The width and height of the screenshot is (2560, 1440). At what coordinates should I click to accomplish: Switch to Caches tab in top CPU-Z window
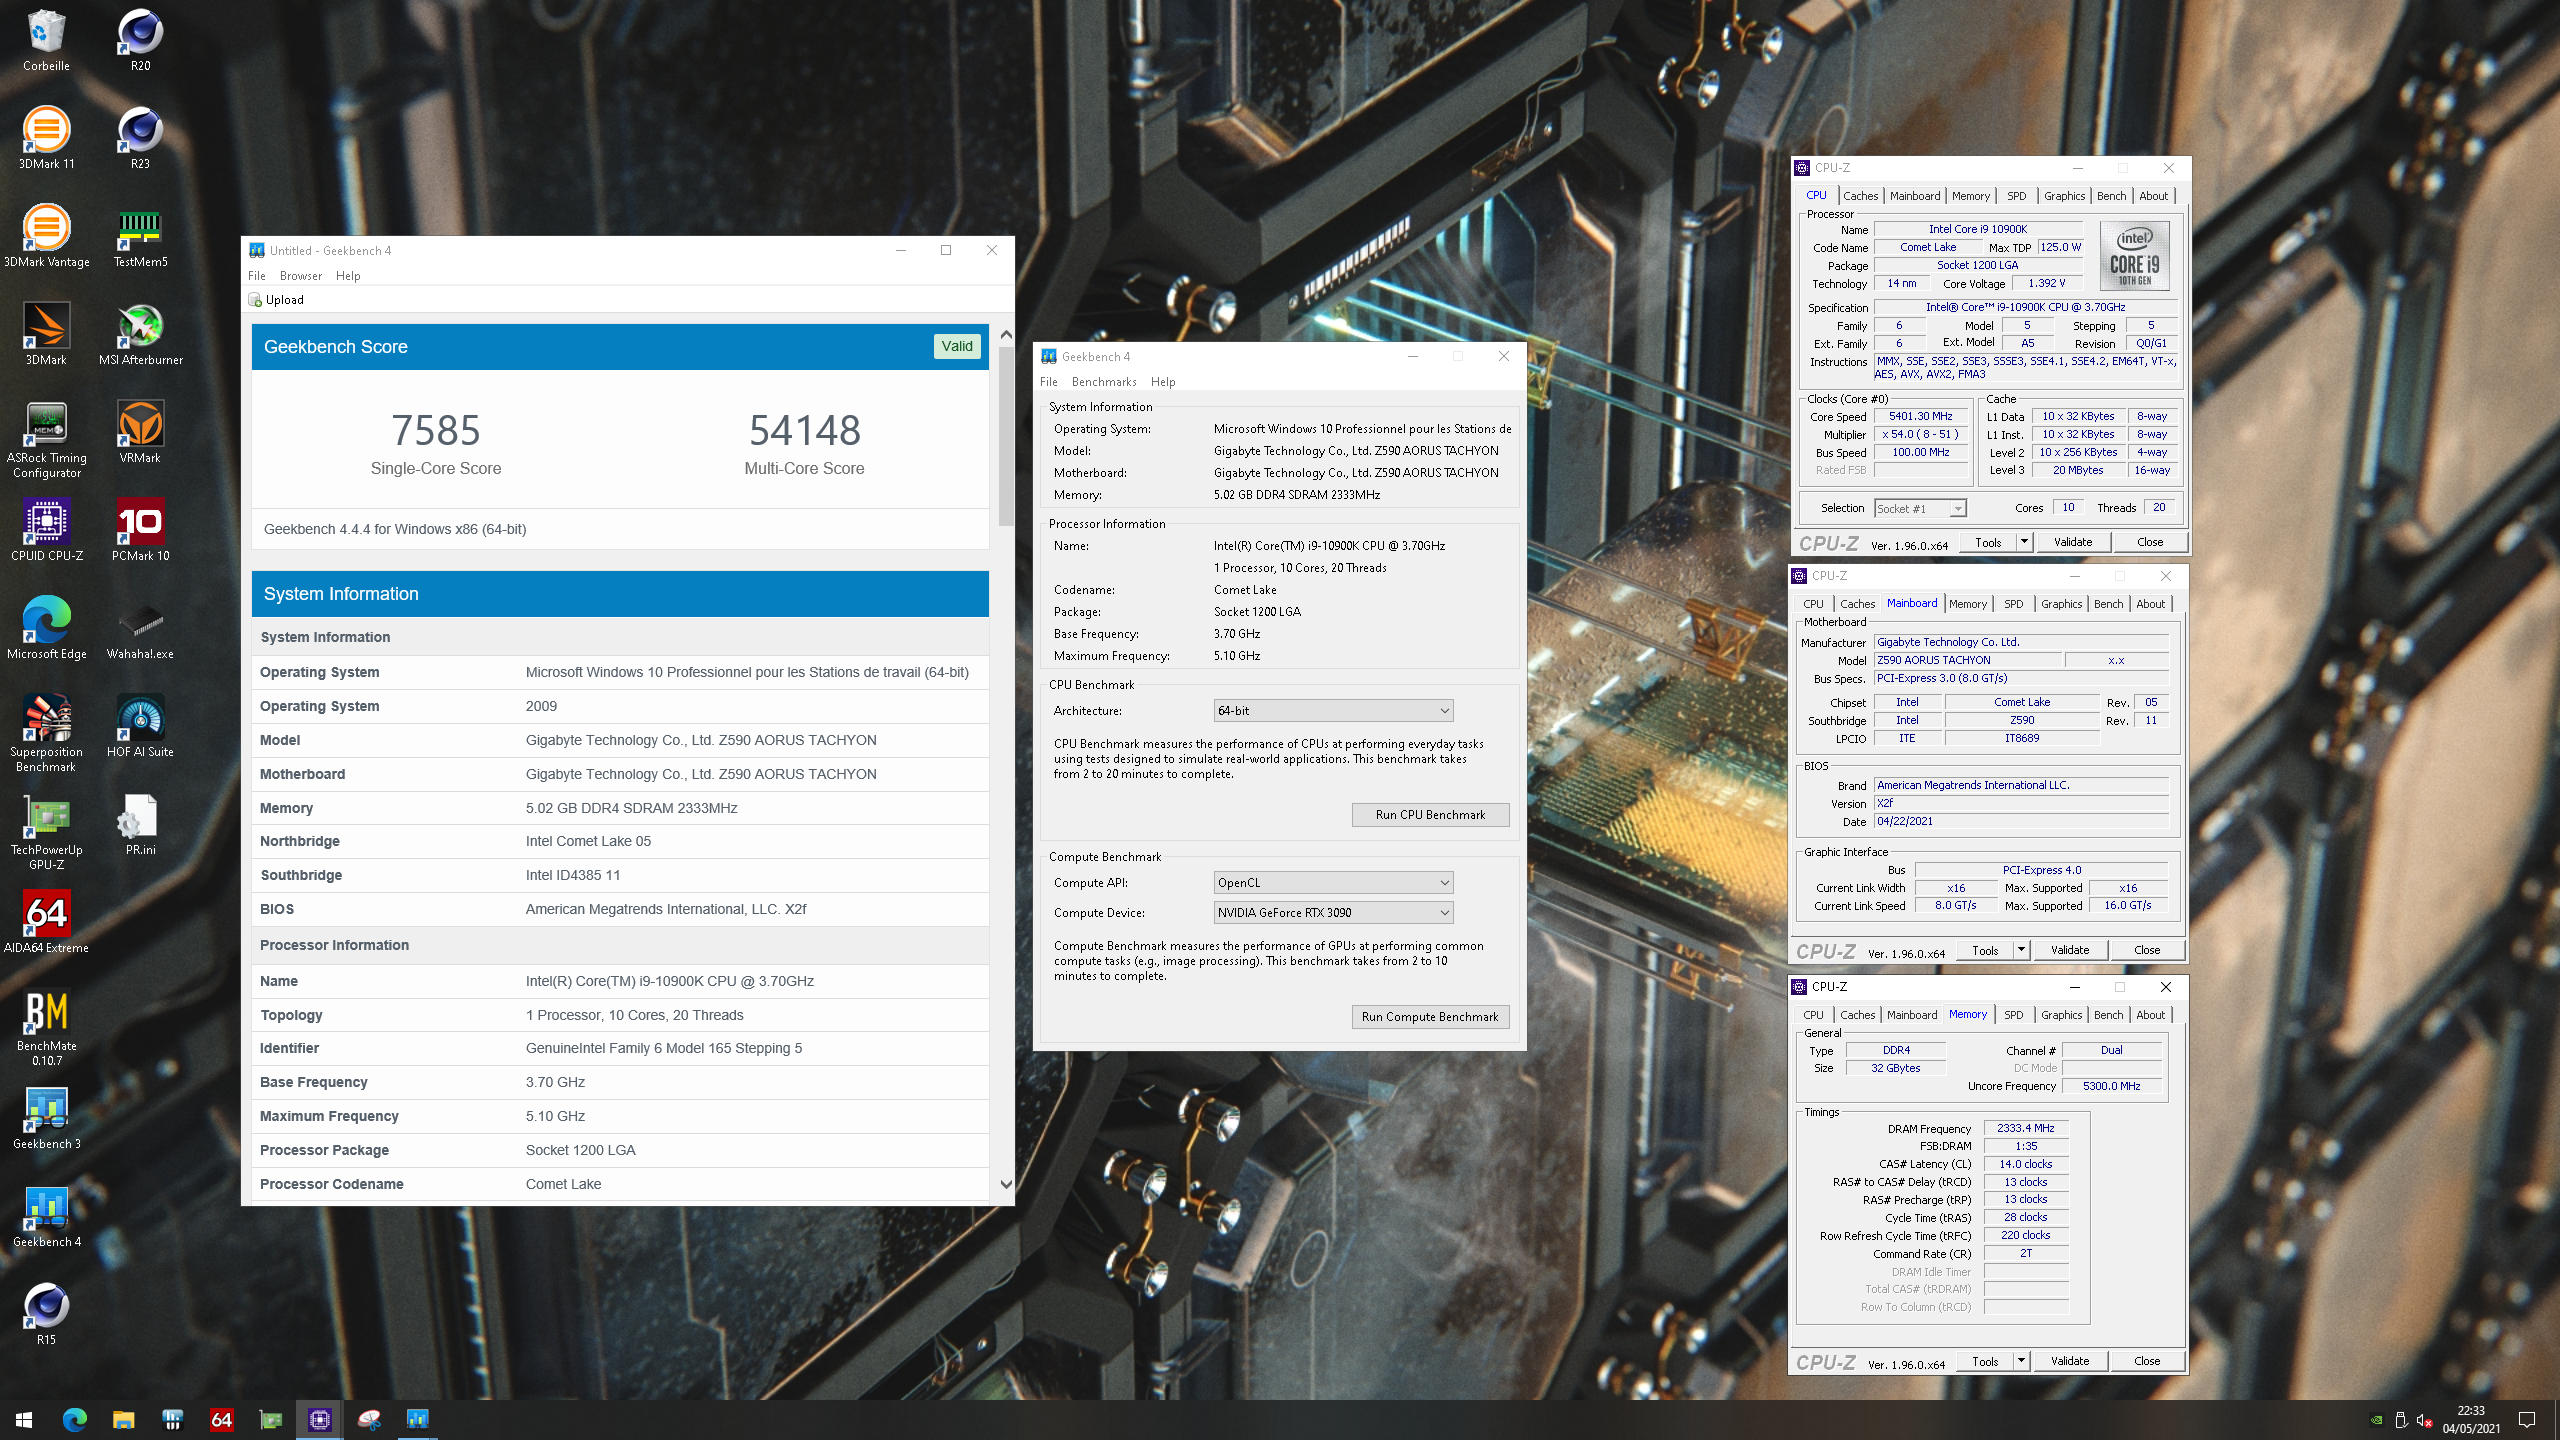1860,196
